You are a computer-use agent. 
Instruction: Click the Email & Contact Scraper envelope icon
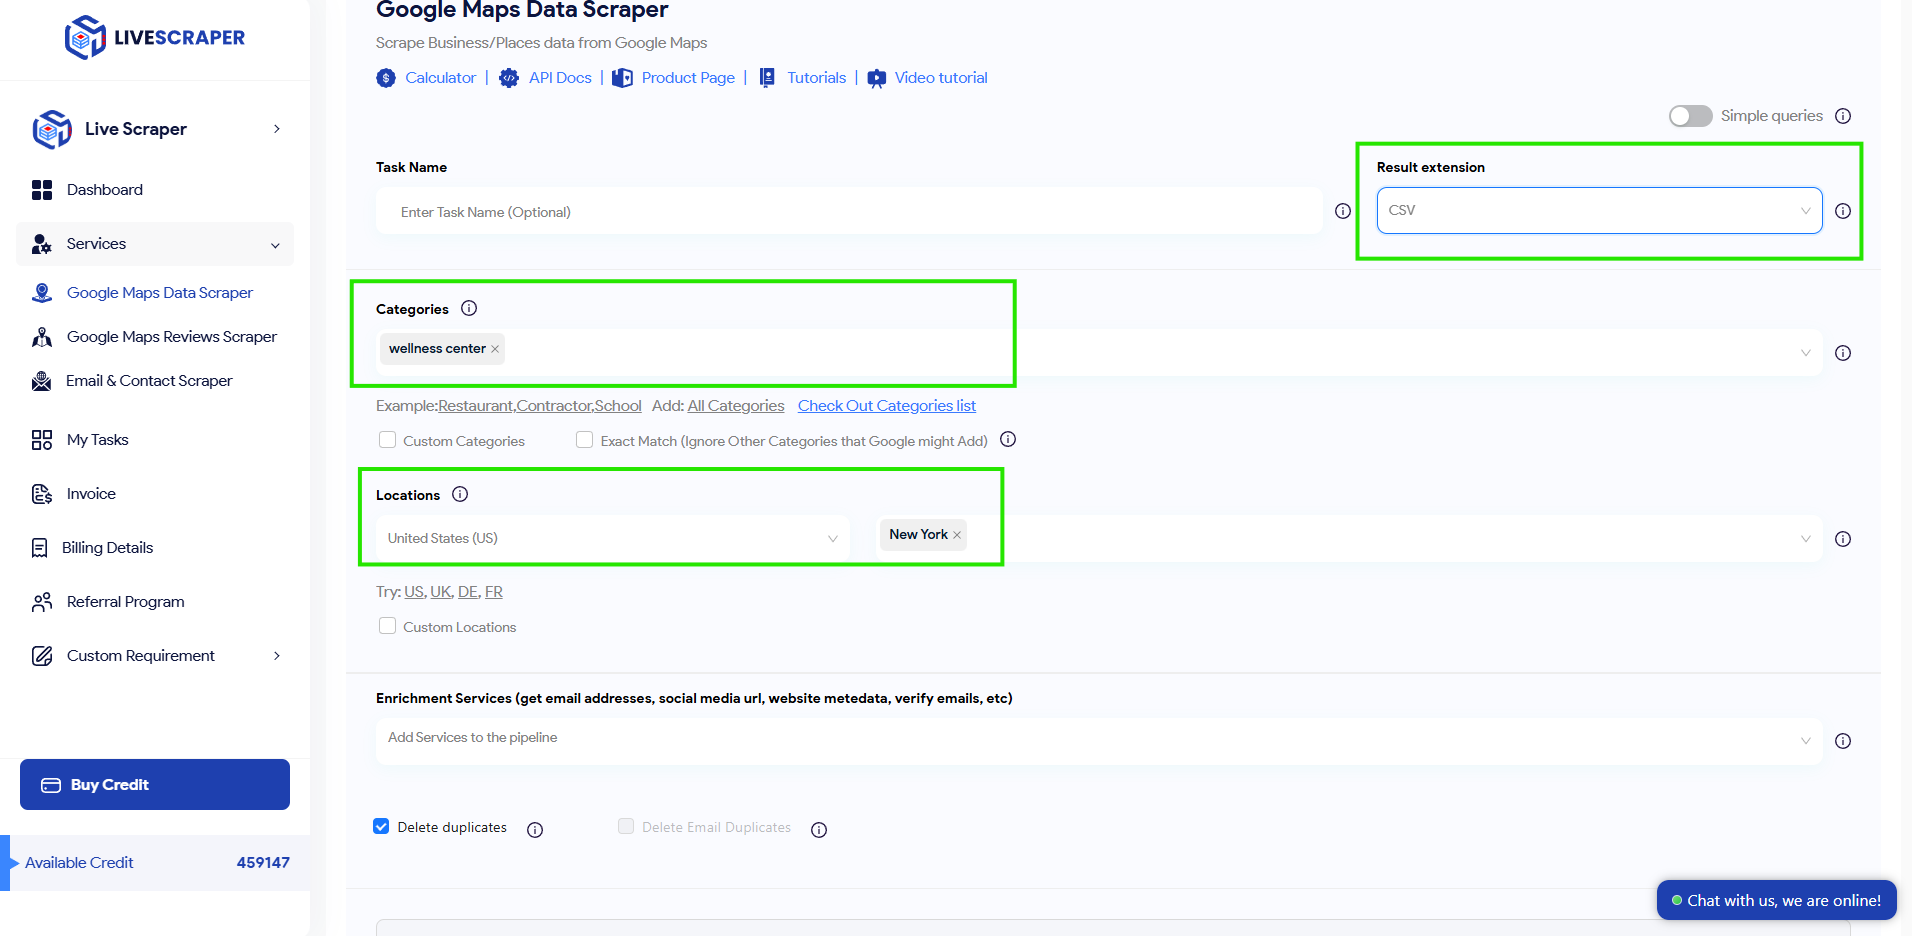(x=42, y=381)
